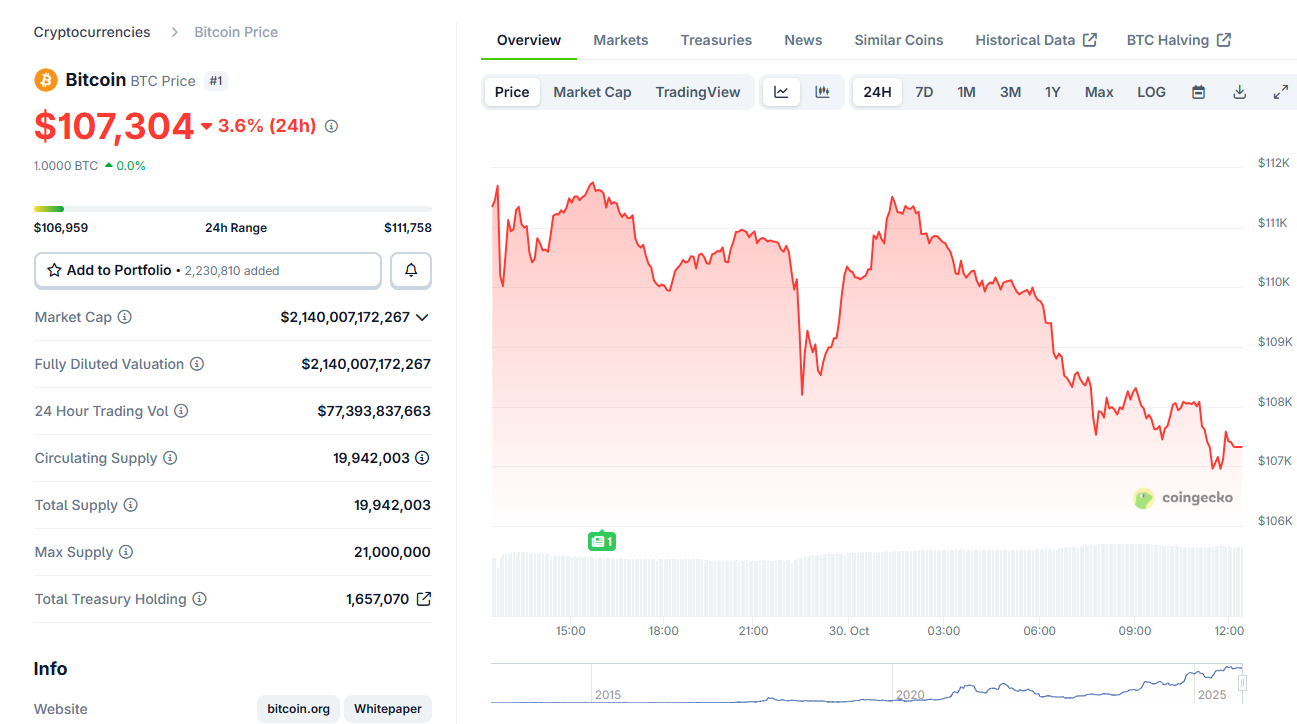Open the Markets tab
Viewport: 1297px width, 724px height.
click(x=620, y=40)
